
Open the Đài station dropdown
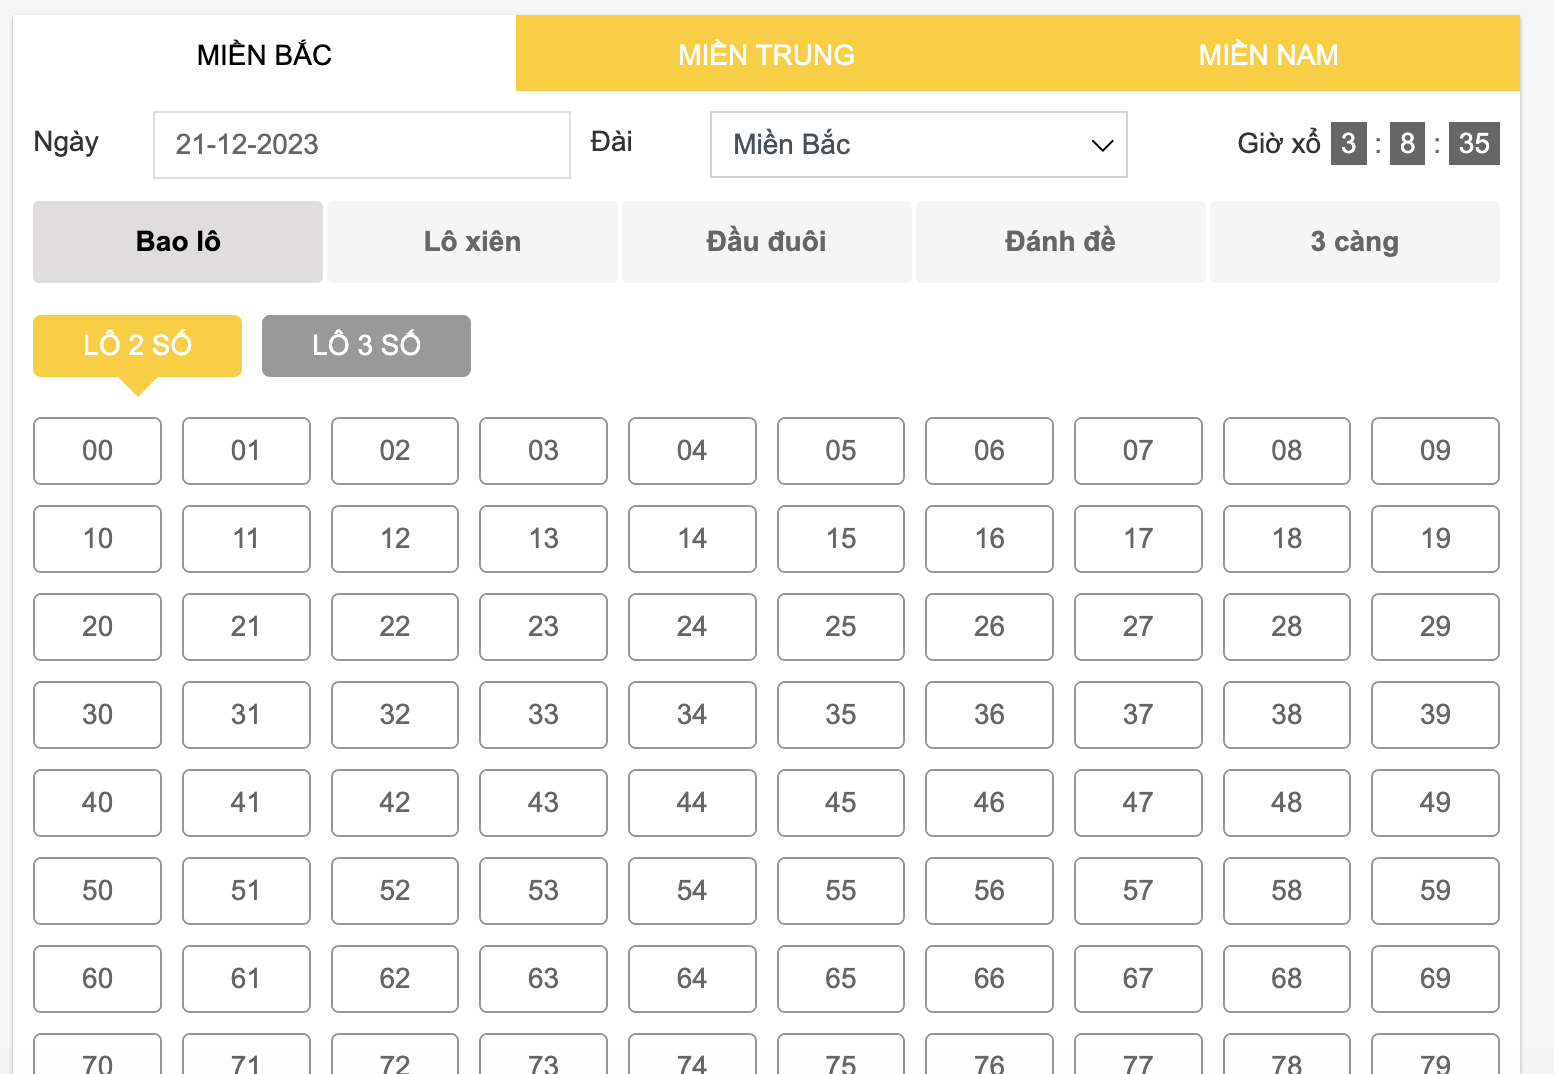918,144
